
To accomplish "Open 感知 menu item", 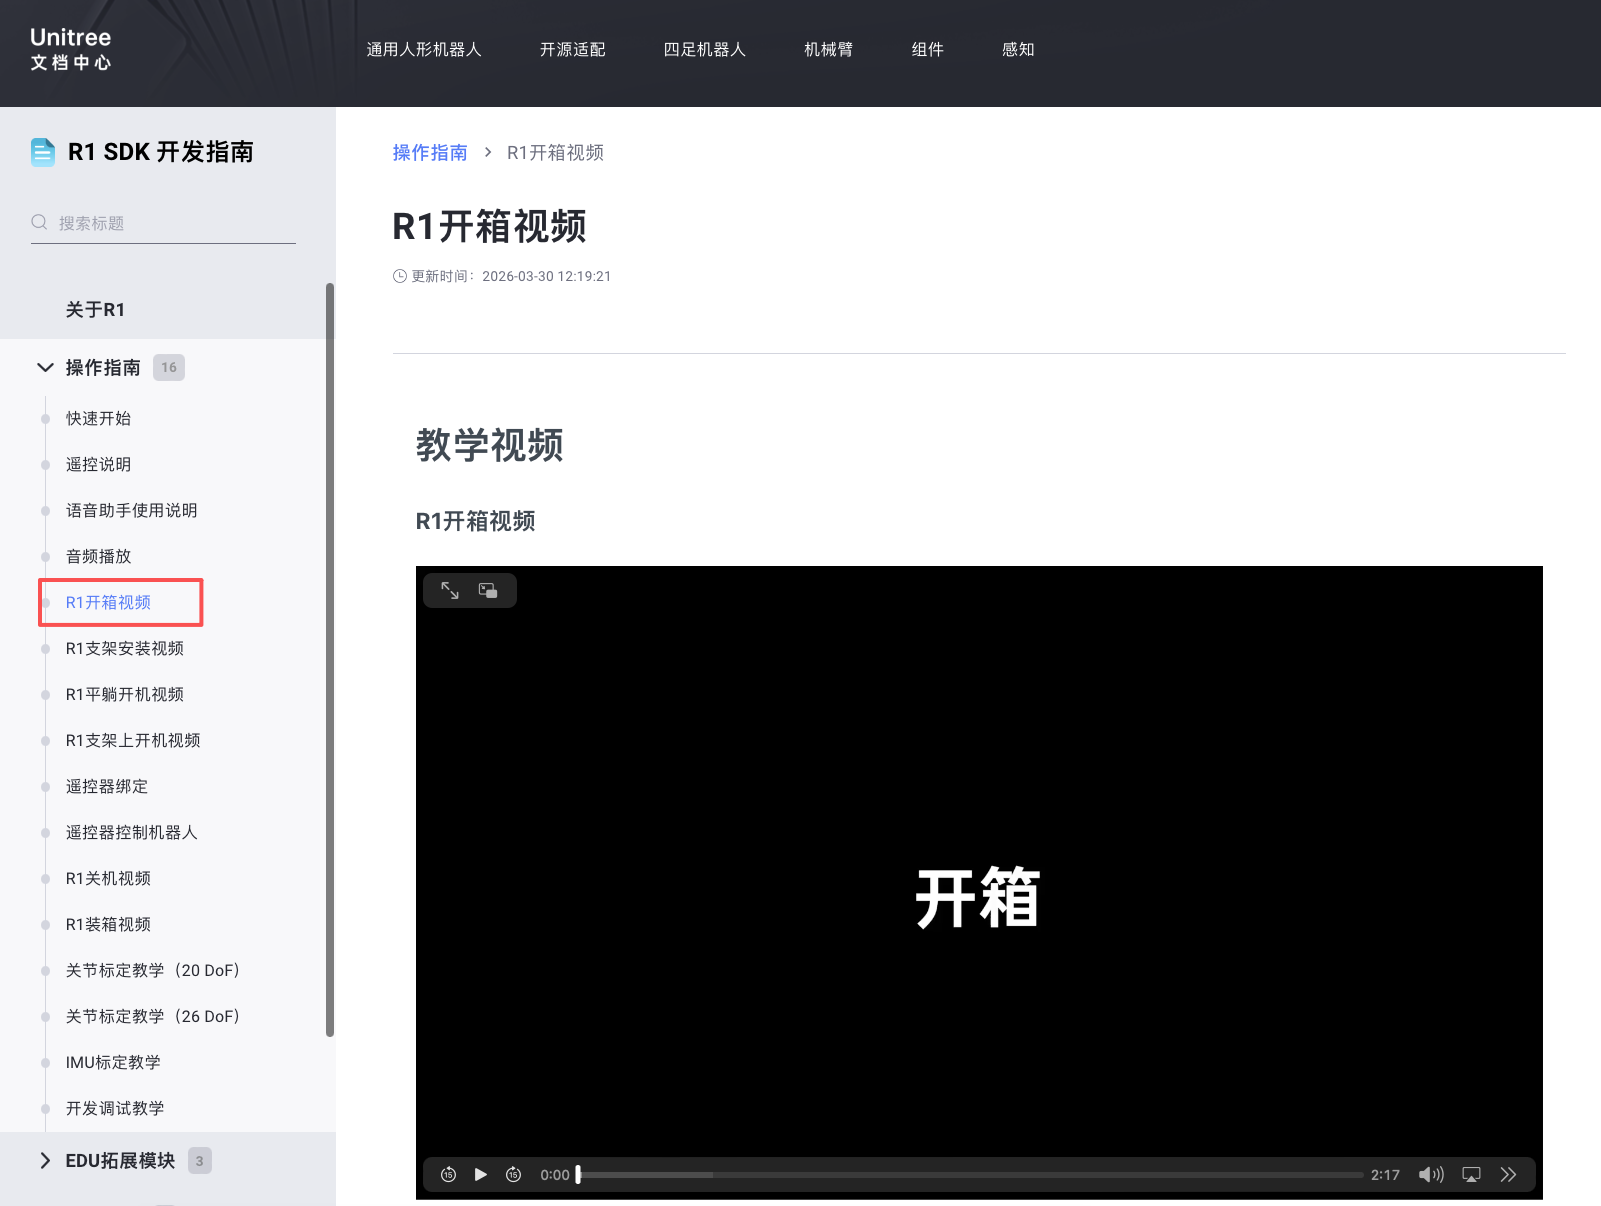I will 1018,49.
